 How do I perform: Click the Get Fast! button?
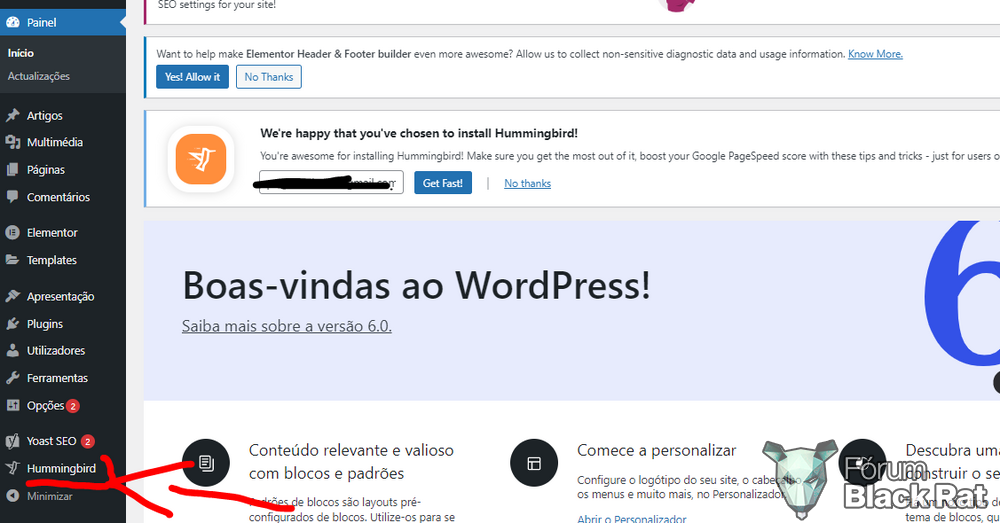click(x=443, y=183)
